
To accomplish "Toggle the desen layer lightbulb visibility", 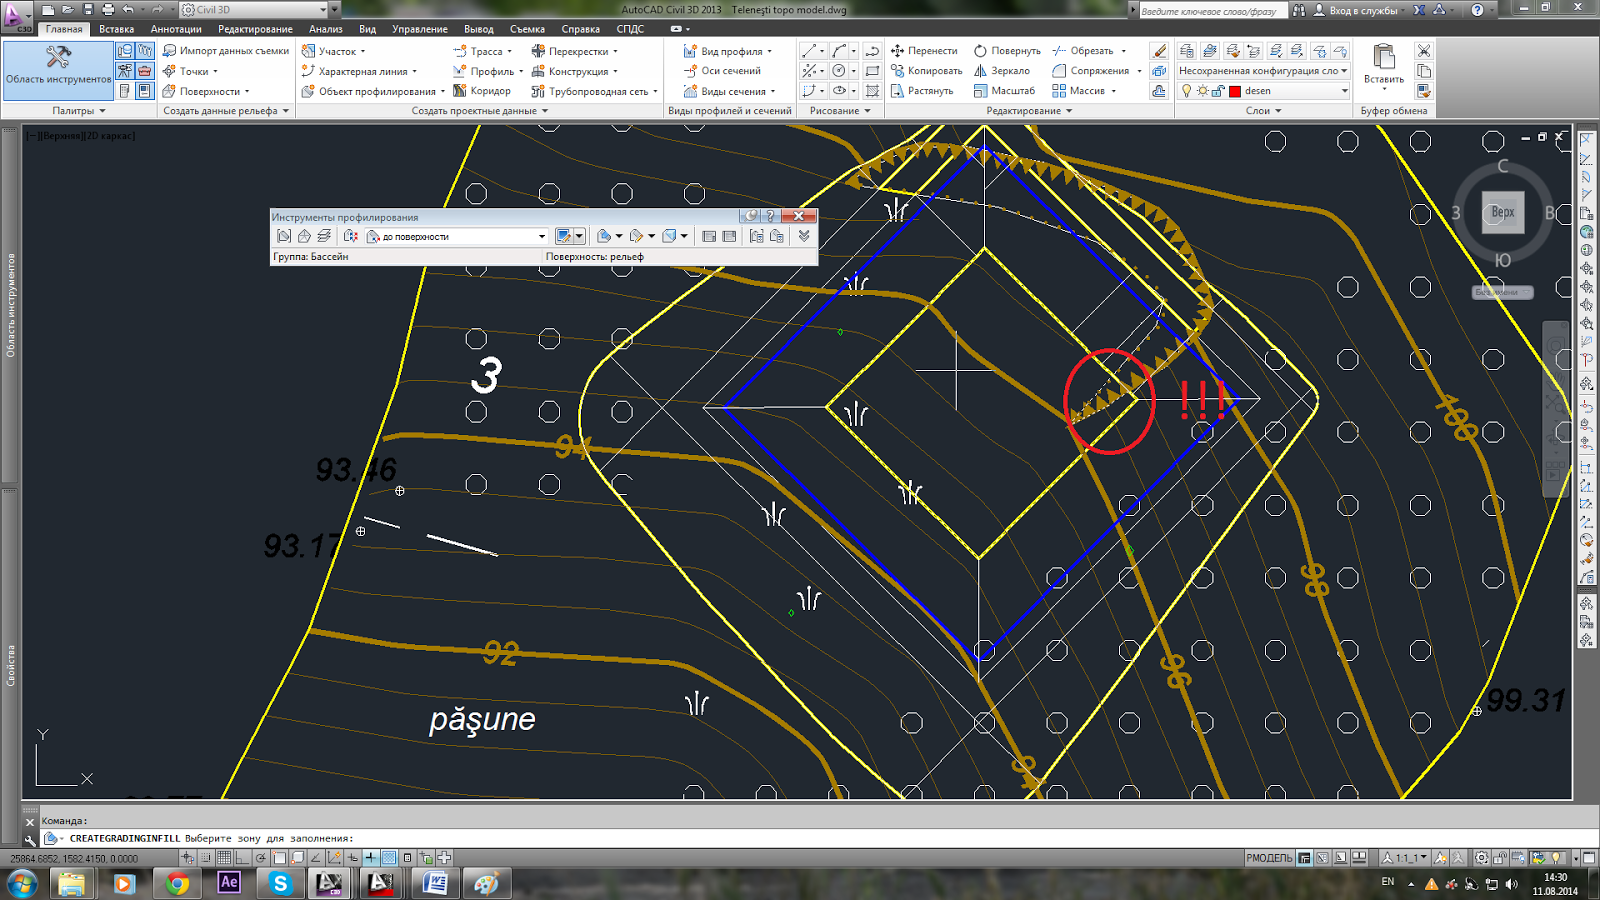I will pos(1186,91).
